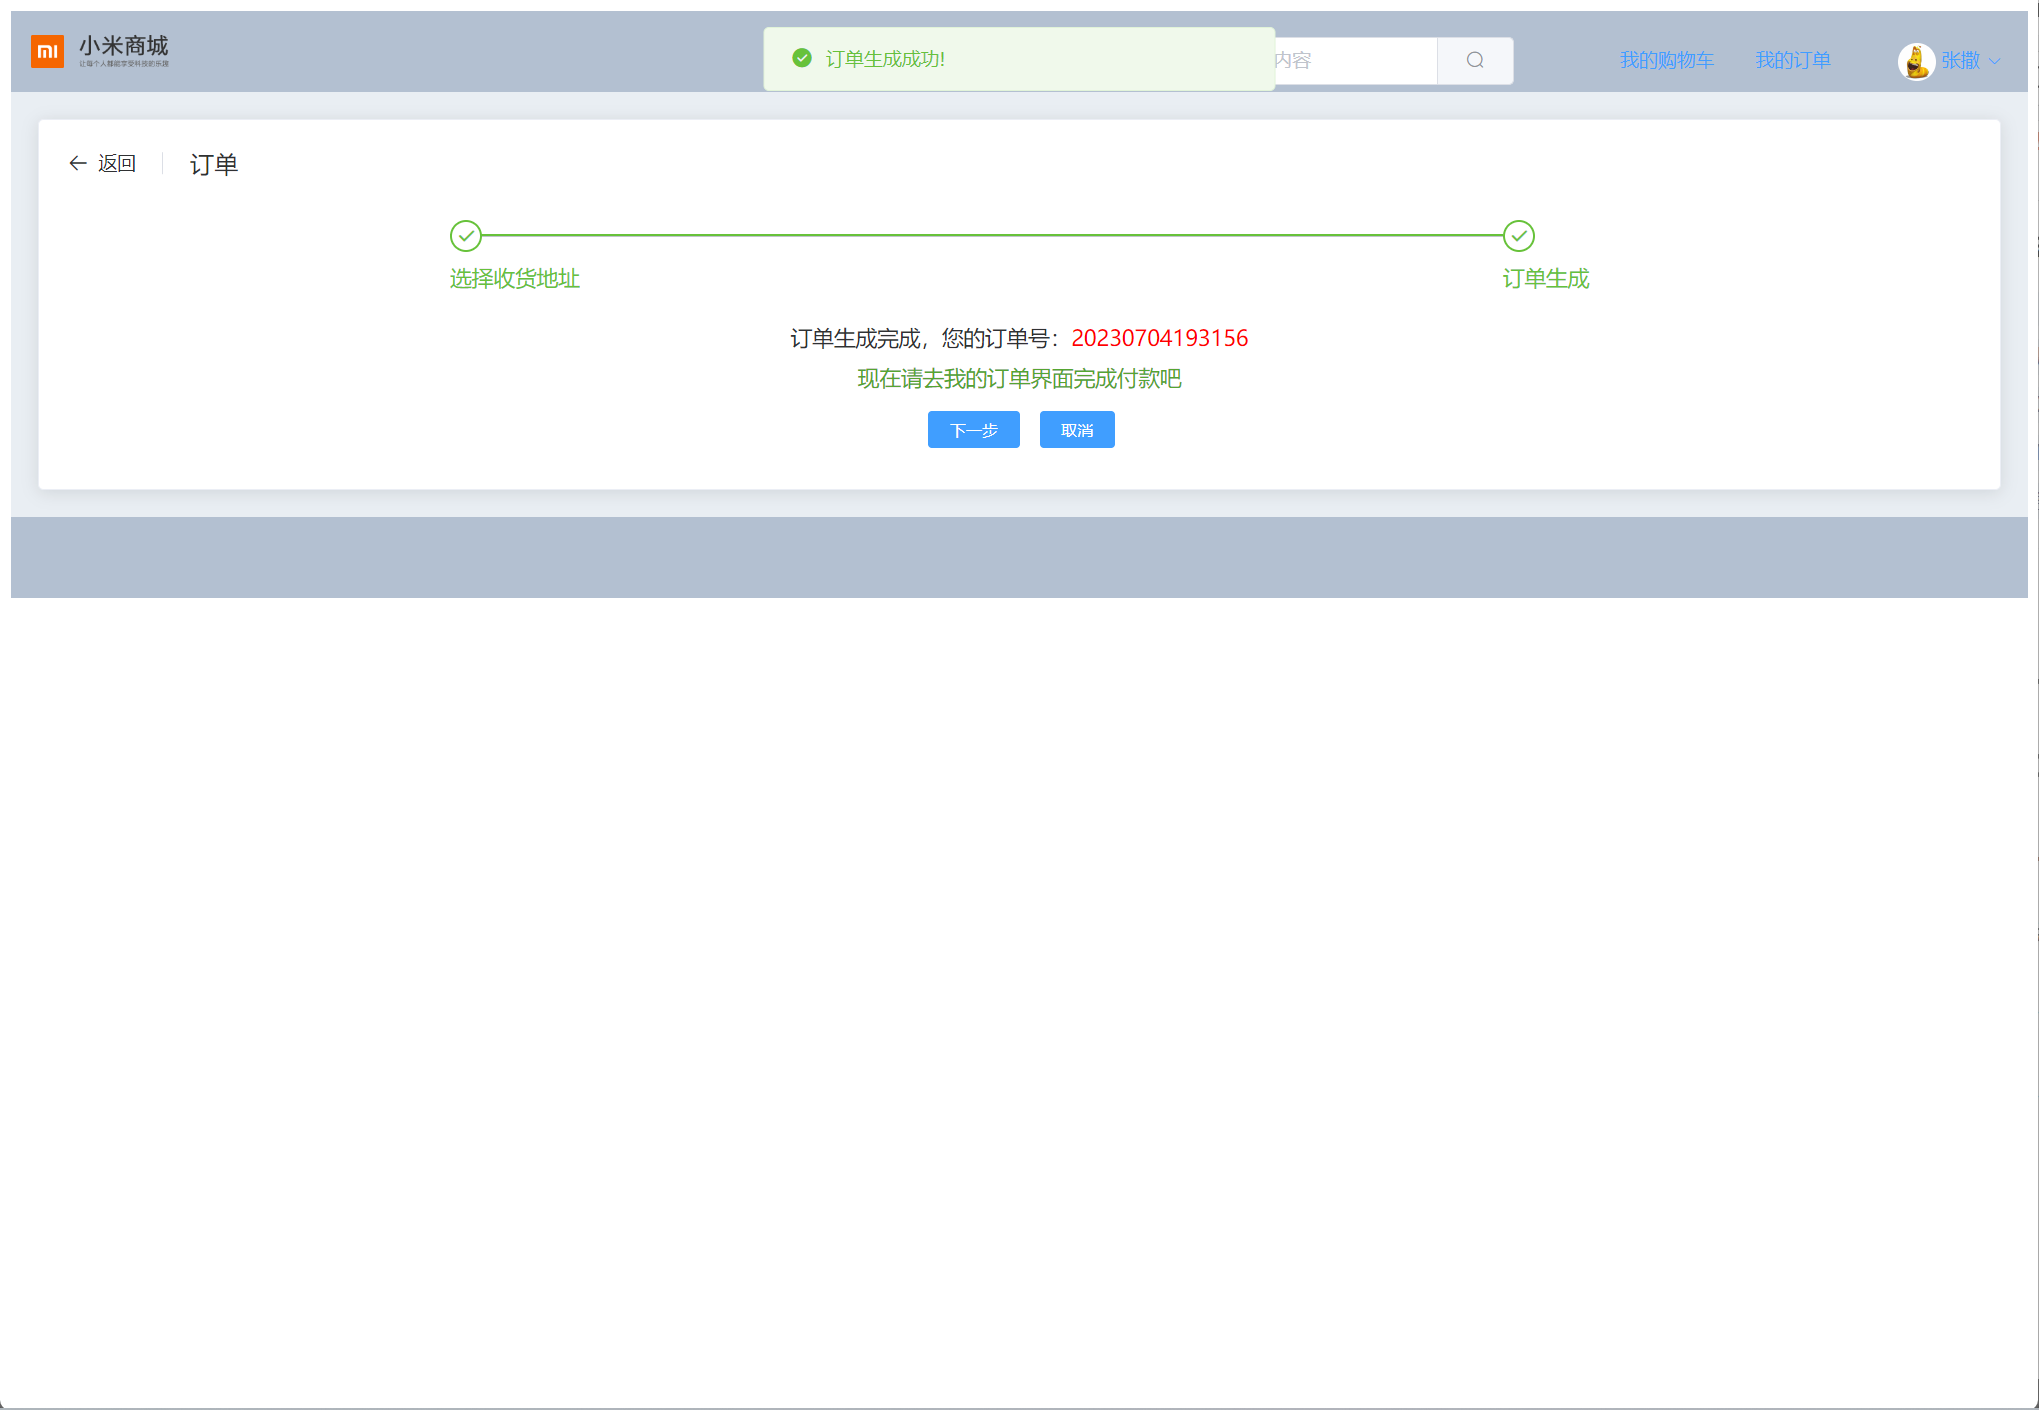This screenshot has height=1410, width=2039.
Task: Open 我的购物车 shopping cart link
Action: click(1666, 61)
